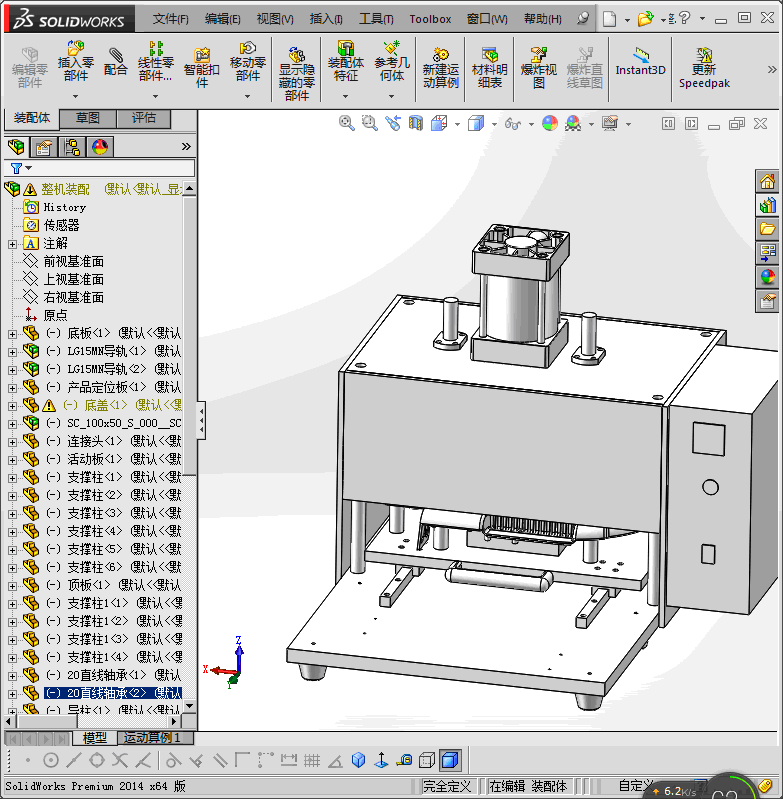Switch to the 草图 sketch tab
This screenshot has height=799, width=783.
pos(88,118)
